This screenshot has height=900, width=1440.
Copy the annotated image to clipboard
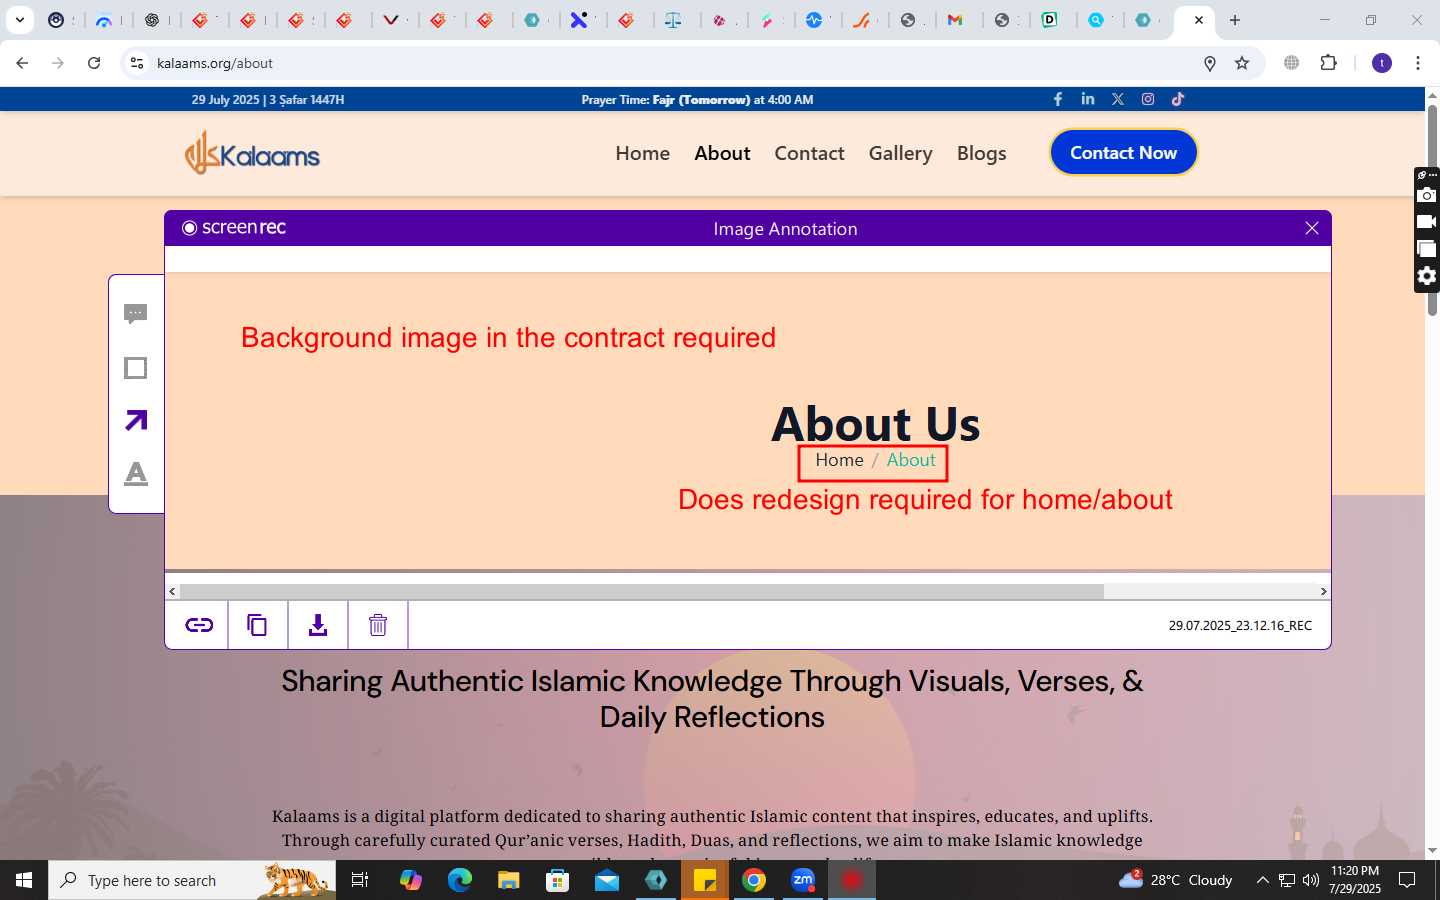point(257,625)
